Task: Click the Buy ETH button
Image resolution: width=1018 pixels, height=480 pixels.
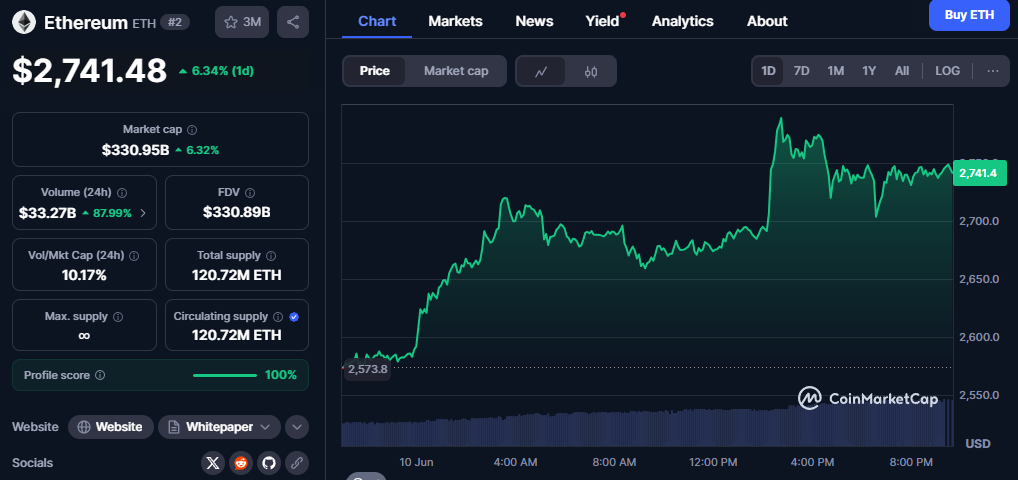Action: 969,15
